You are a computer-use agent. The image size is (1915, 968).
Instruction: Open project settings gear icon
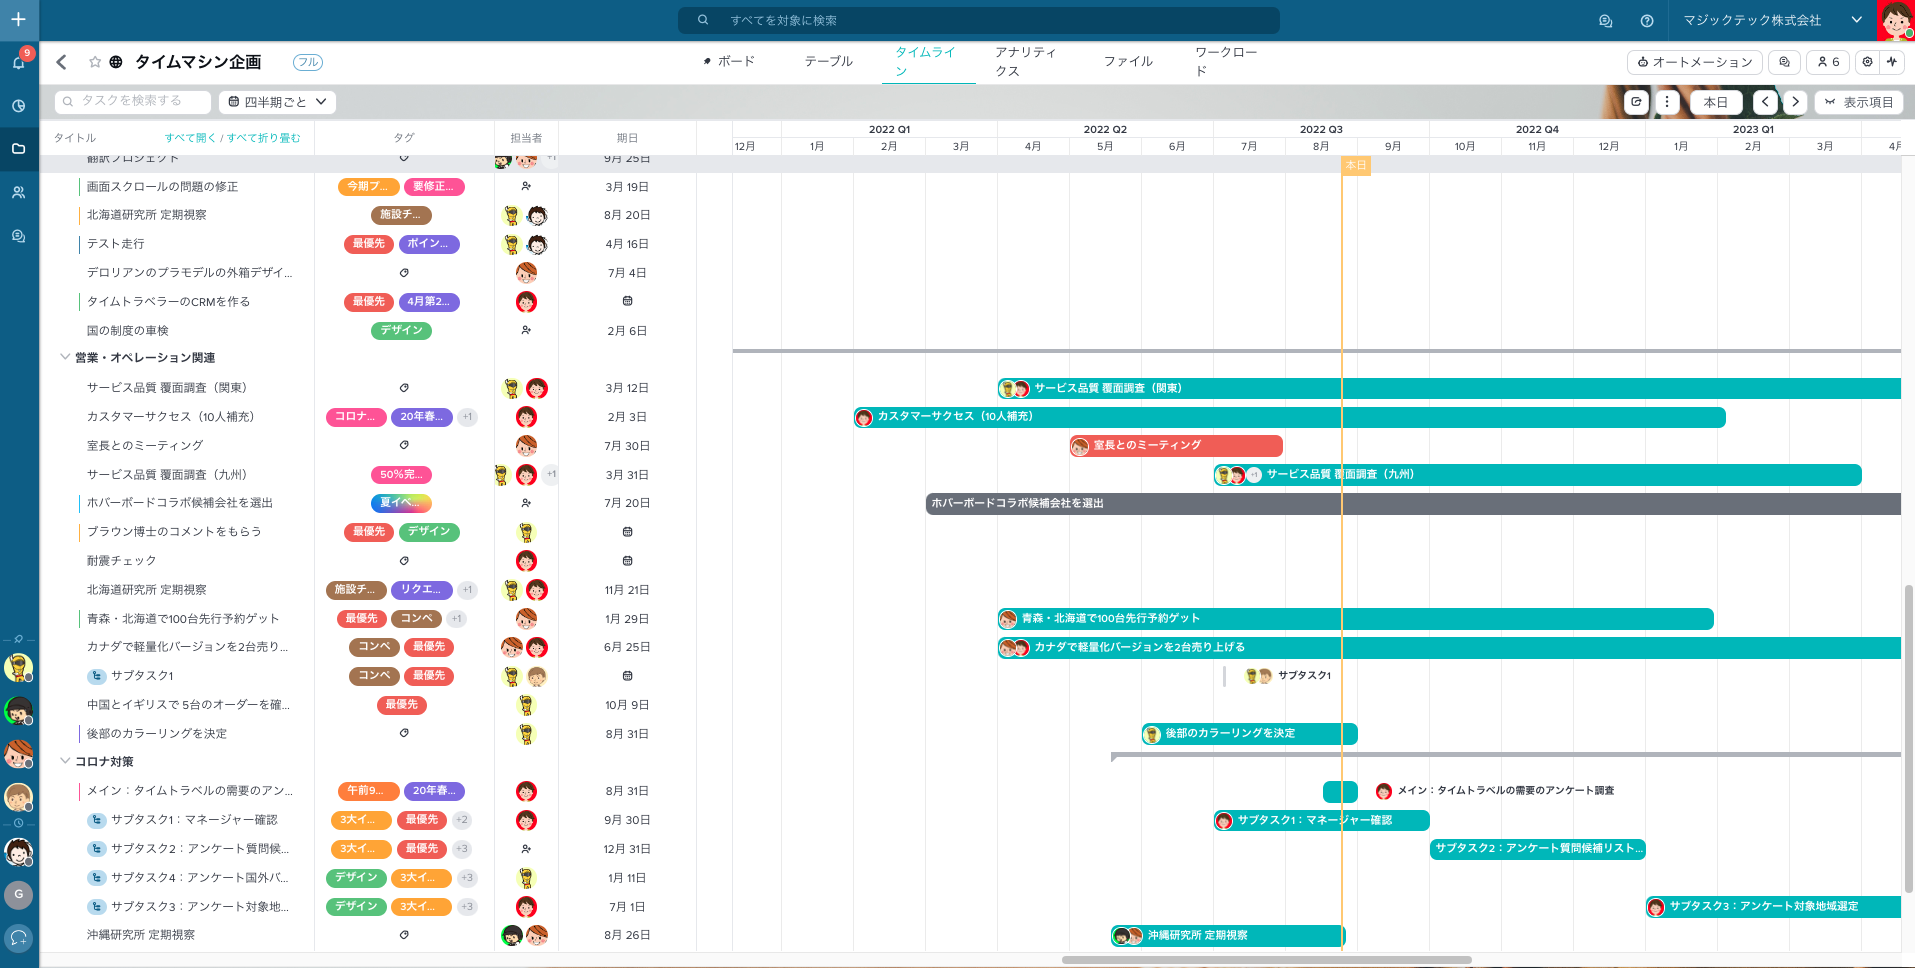1867,62
